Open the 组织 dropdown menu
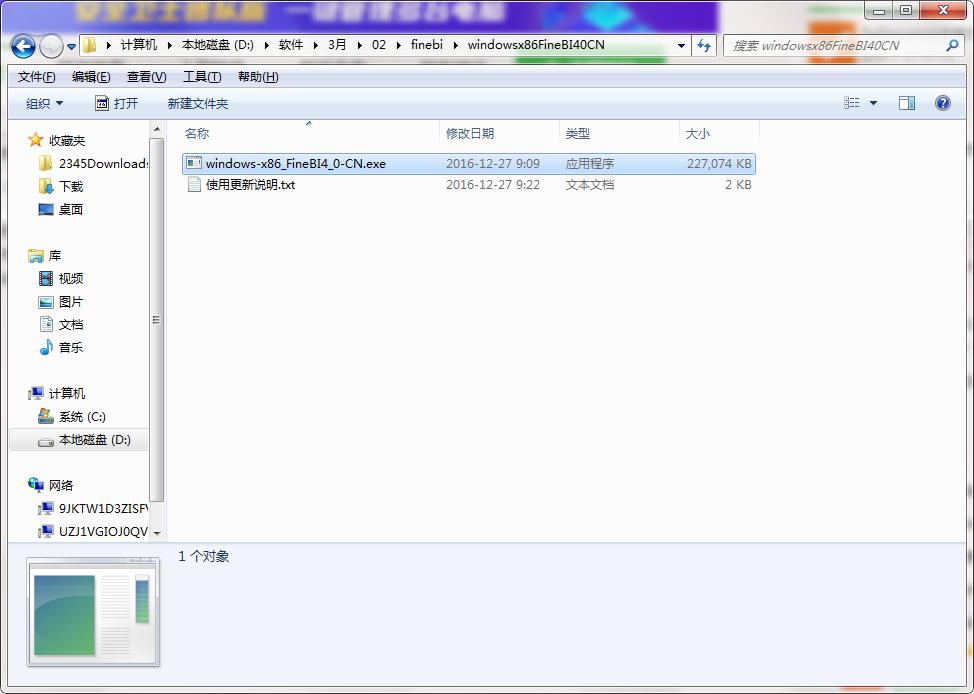This screenshot has height=694, width=974. click(x=44, y=103)
